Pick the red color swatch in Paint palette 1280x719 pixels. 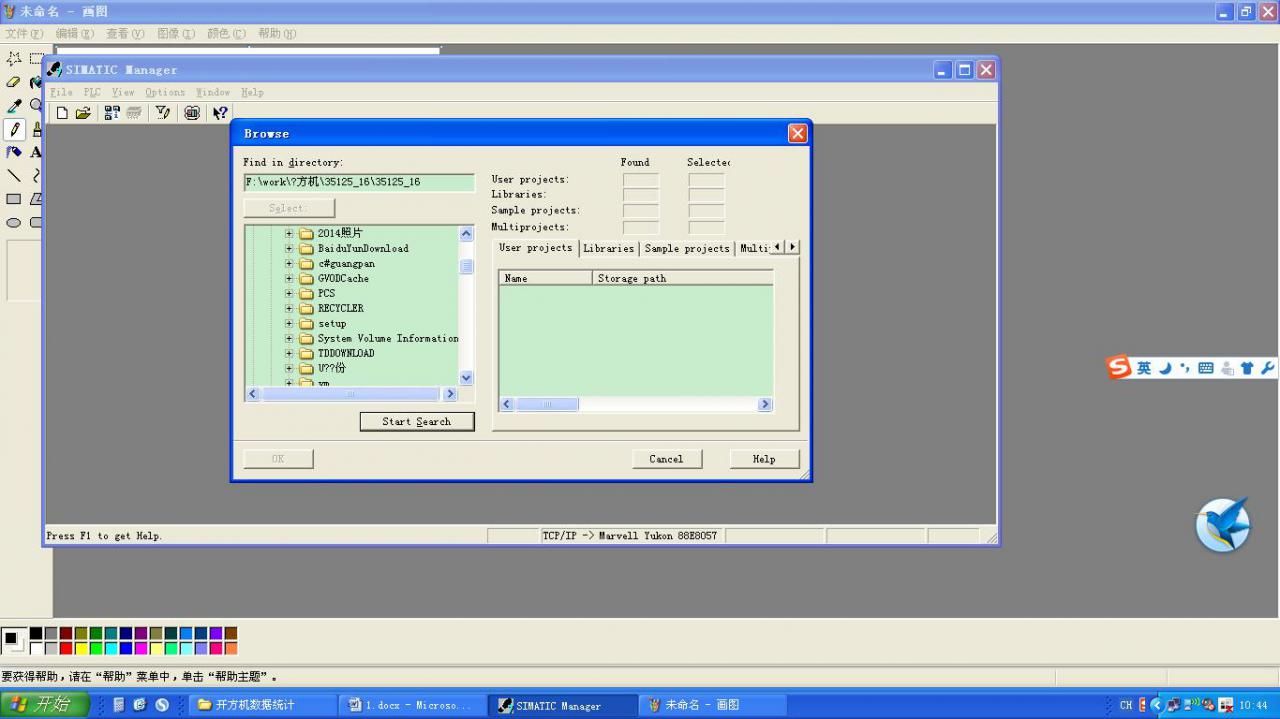coord(66,649)
